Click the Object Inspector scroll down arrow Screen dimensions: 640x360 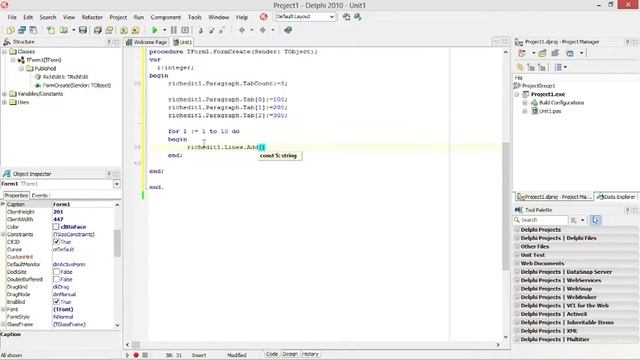click(x=118, y=325)
